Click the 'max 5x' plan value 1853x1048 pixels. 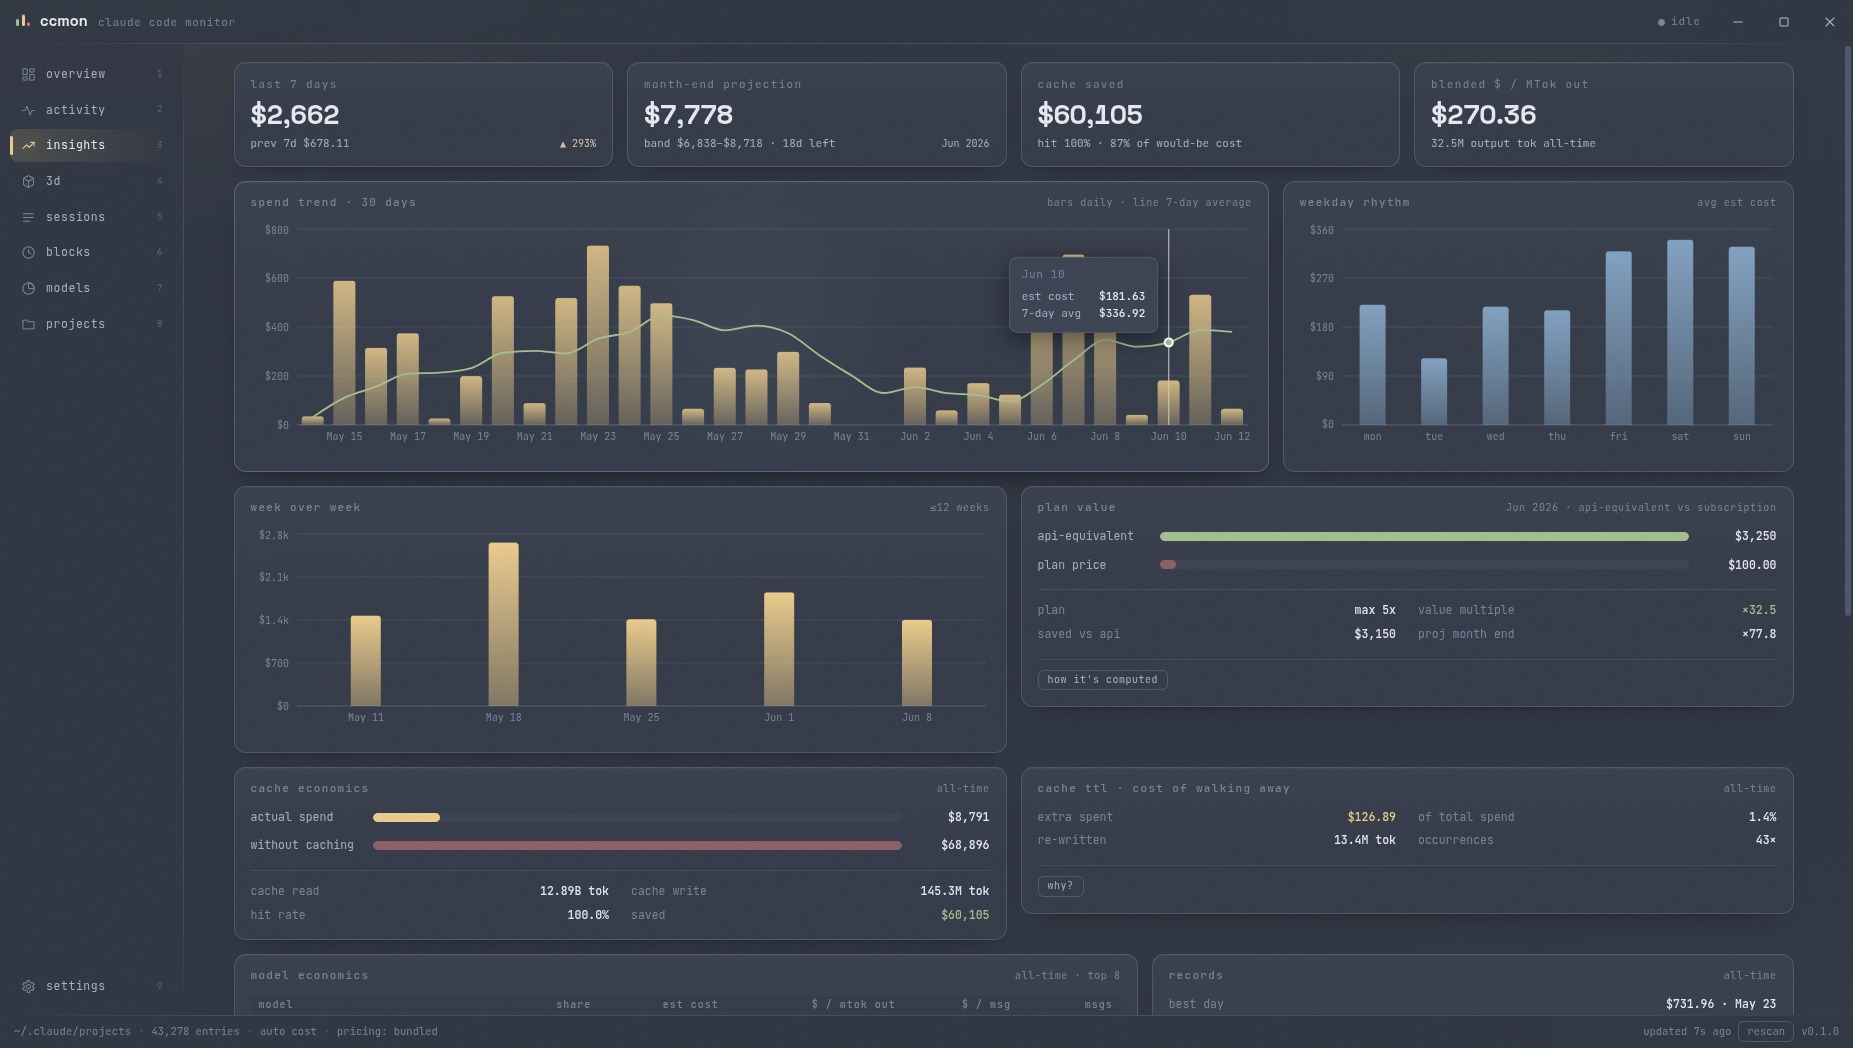coord(1375,610)
